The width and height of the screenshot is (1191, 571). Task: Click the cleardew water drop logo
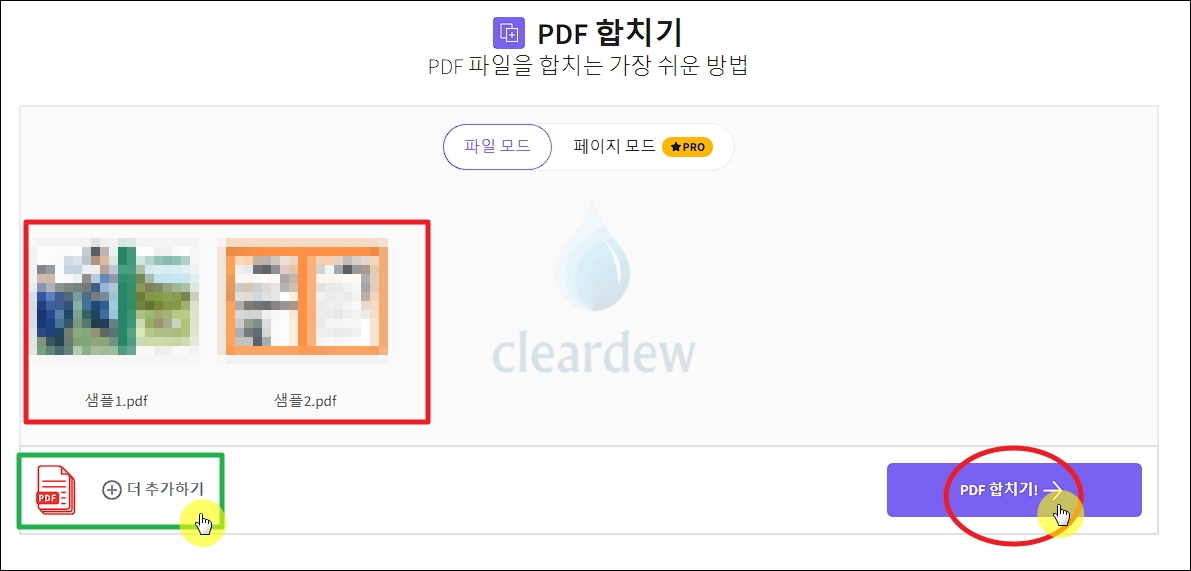592,254
